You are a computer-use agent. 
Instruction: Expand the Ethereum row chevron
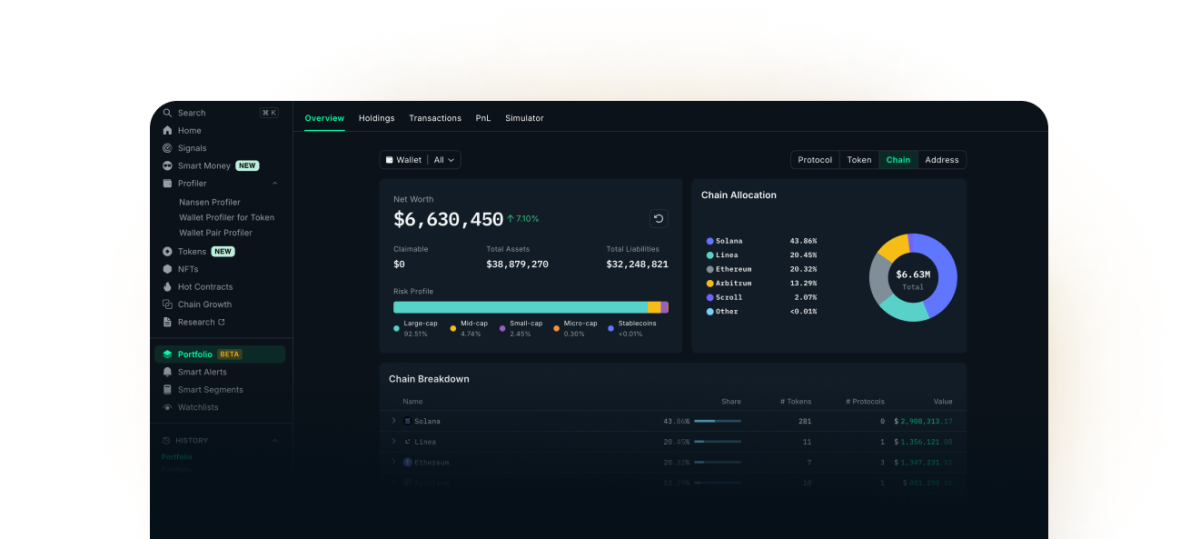(x=394, y=463)
